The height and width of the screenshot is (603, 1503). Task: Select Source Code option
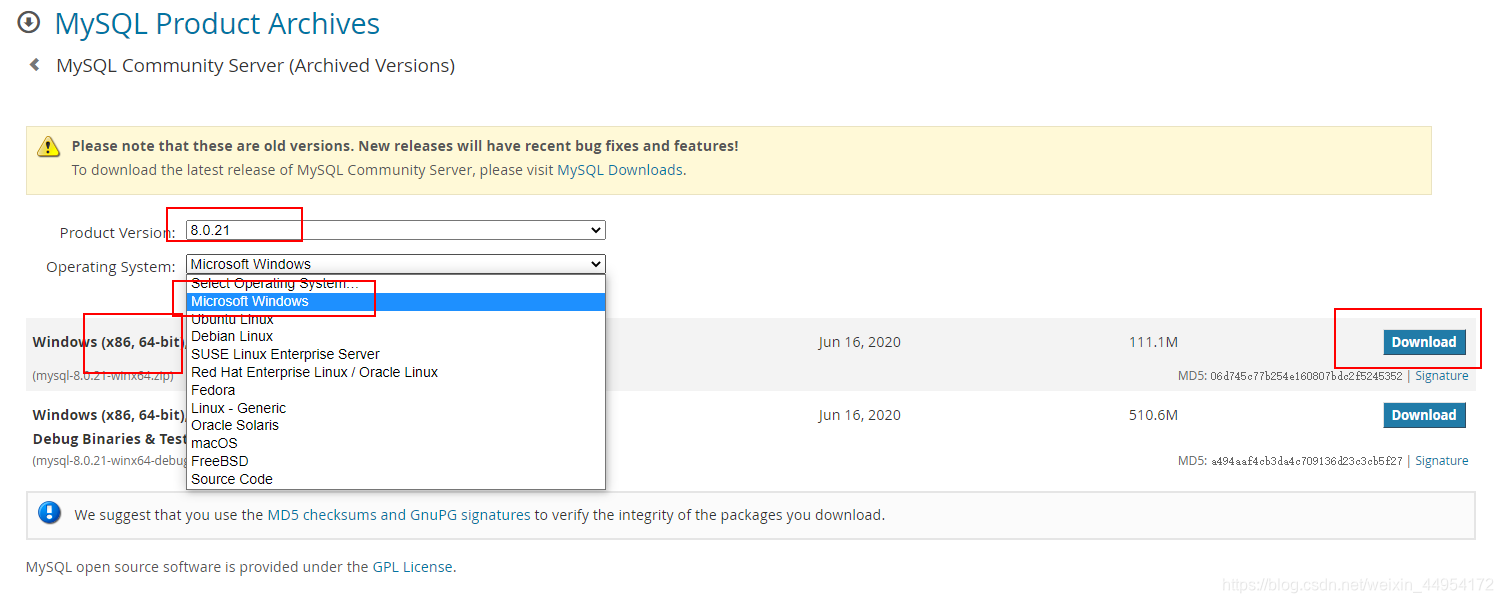pyautogui.click(x=396, y=479)
